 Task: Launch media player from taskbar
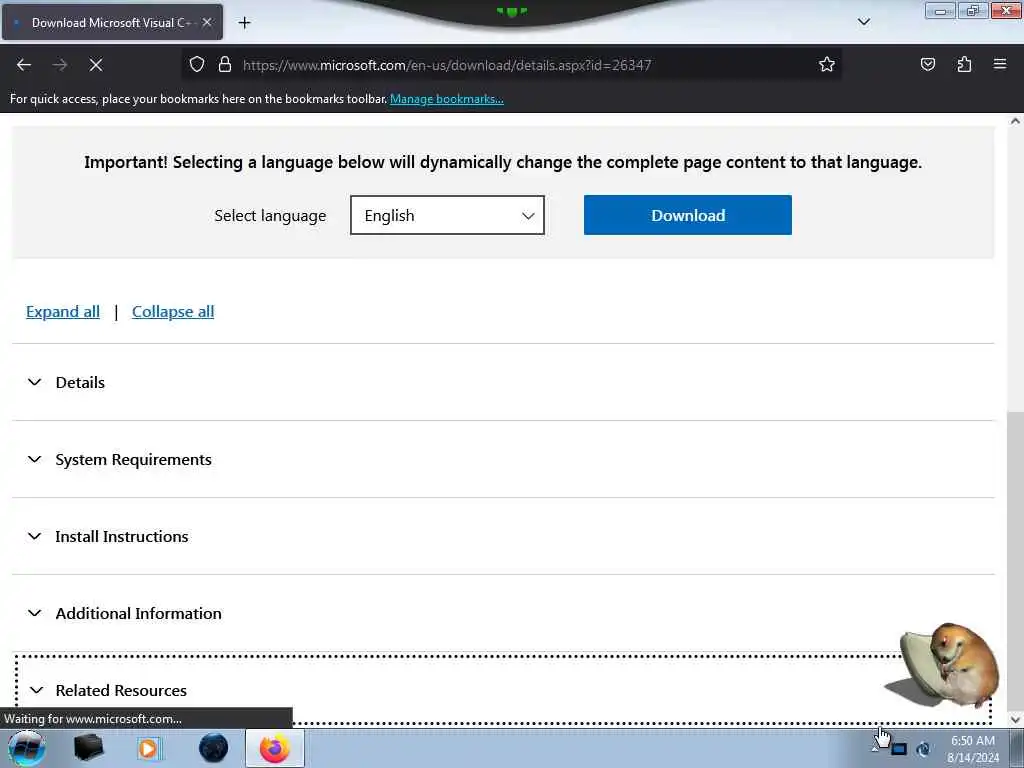coord(149,748)
